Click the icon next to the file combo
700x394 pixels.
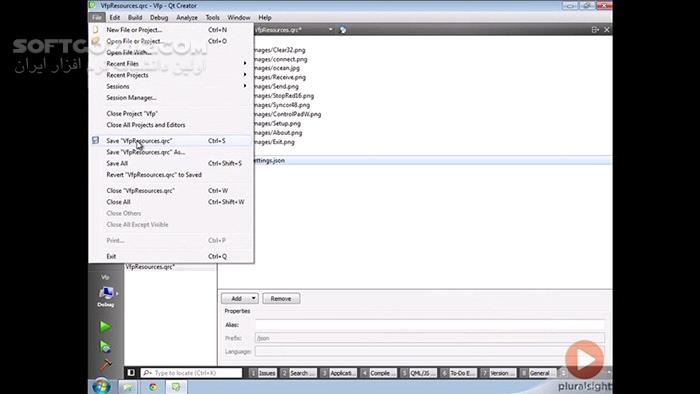tap(343, 30)
